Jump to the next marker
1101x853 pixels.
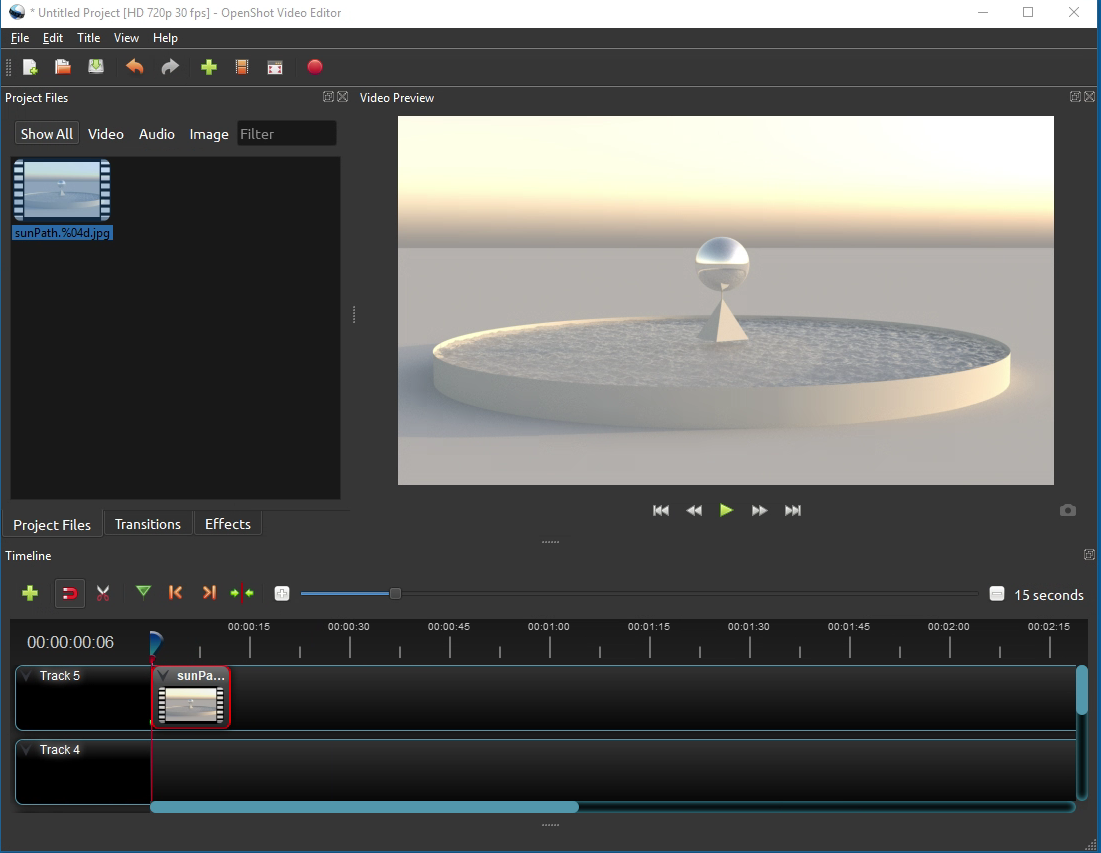click(x=209, y=593)
